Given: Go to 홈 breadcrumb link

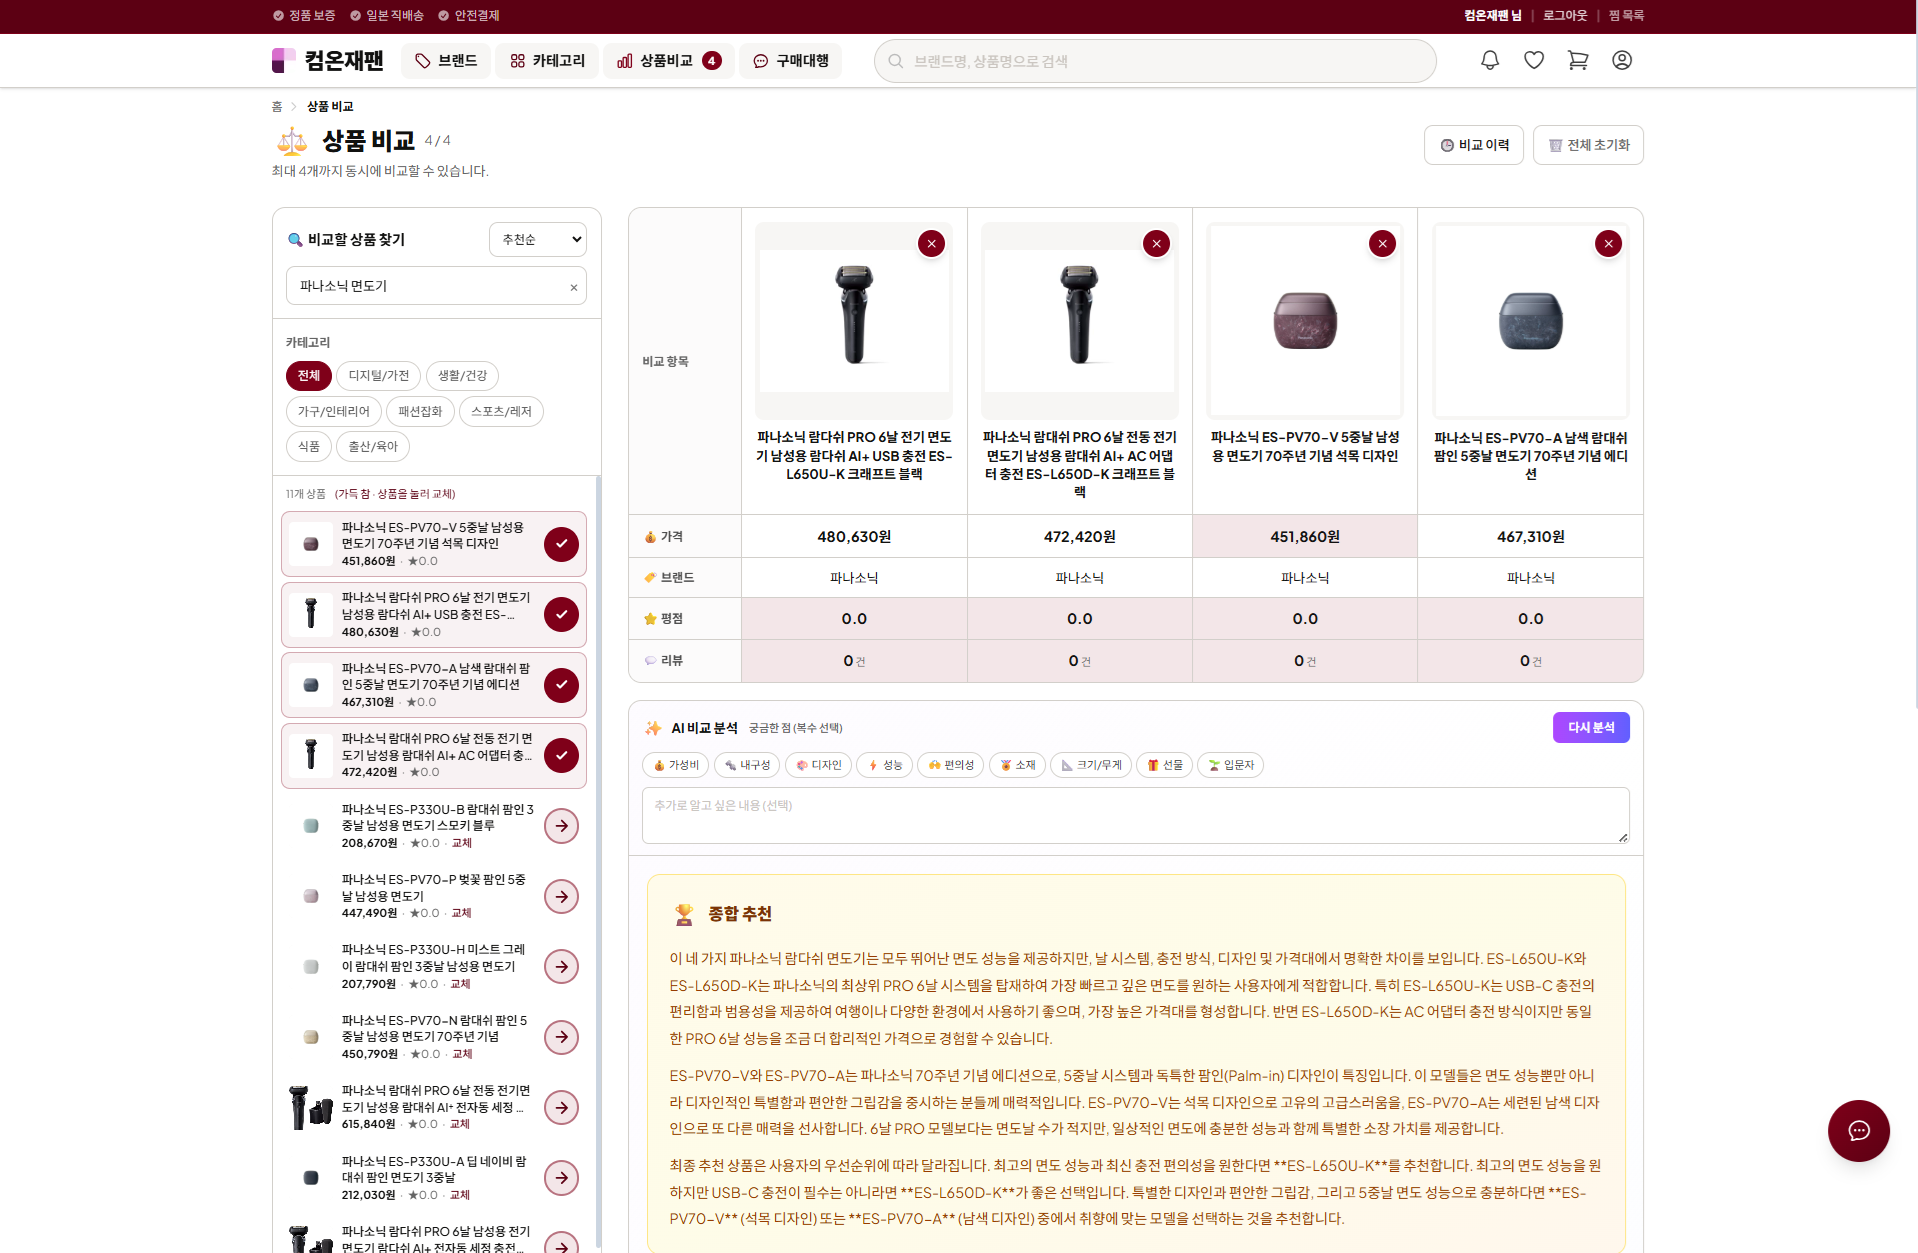Looking at the screenshot, I should pos(277,107).
